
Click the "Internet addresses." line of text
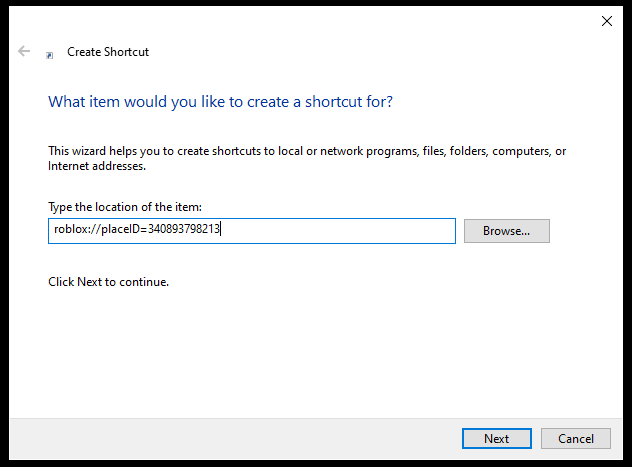(97, 166)
